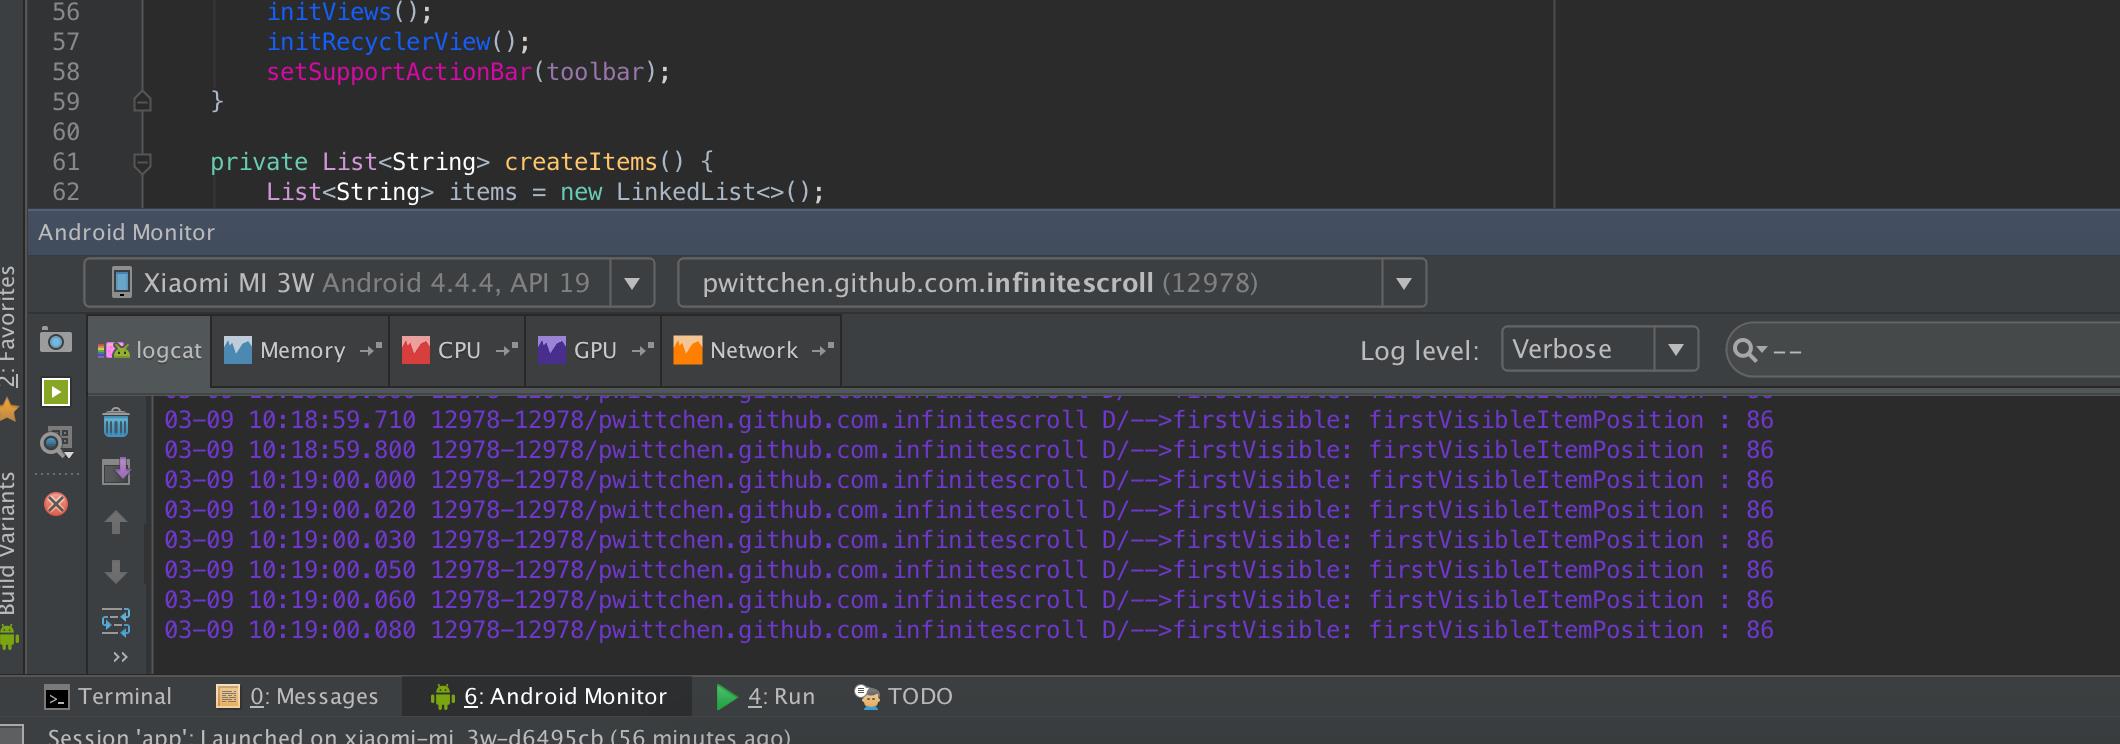The height and width of the screenshot is (744, 2120).
Task: Click line number 60 in the gutter
Action: 66,132
